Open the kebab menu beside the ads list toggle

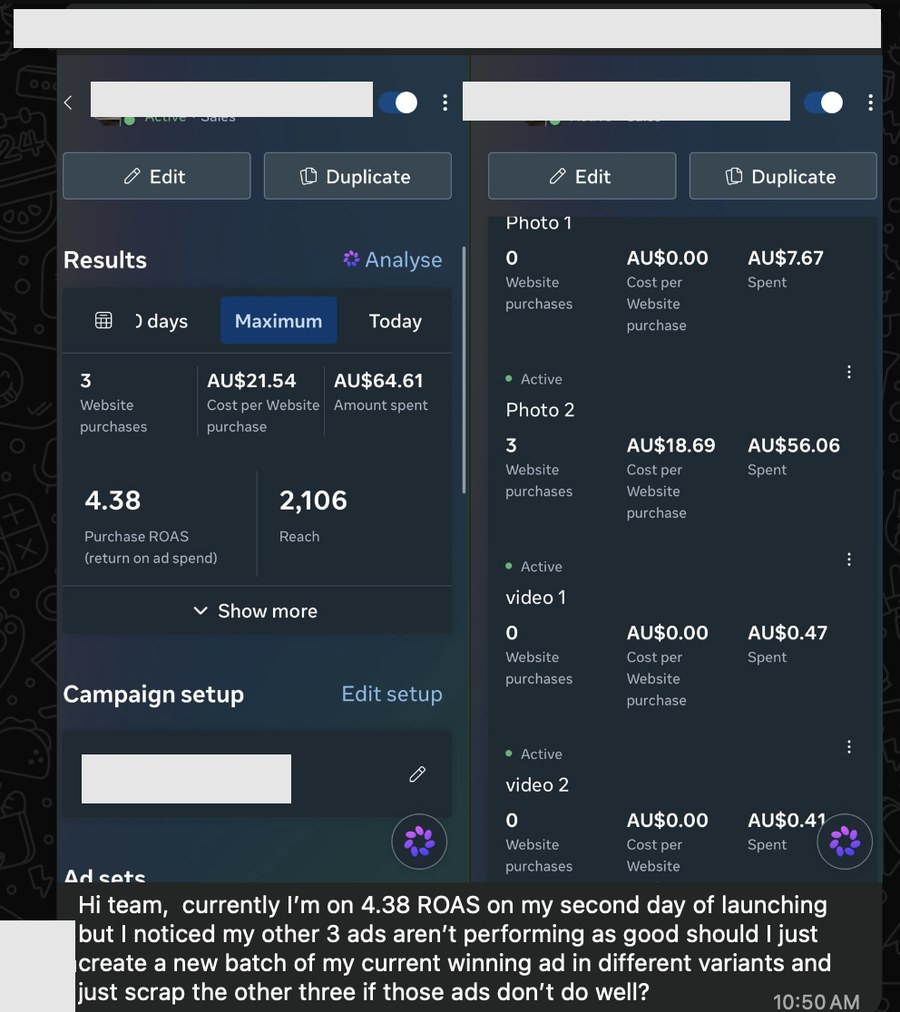coord(870,102)
